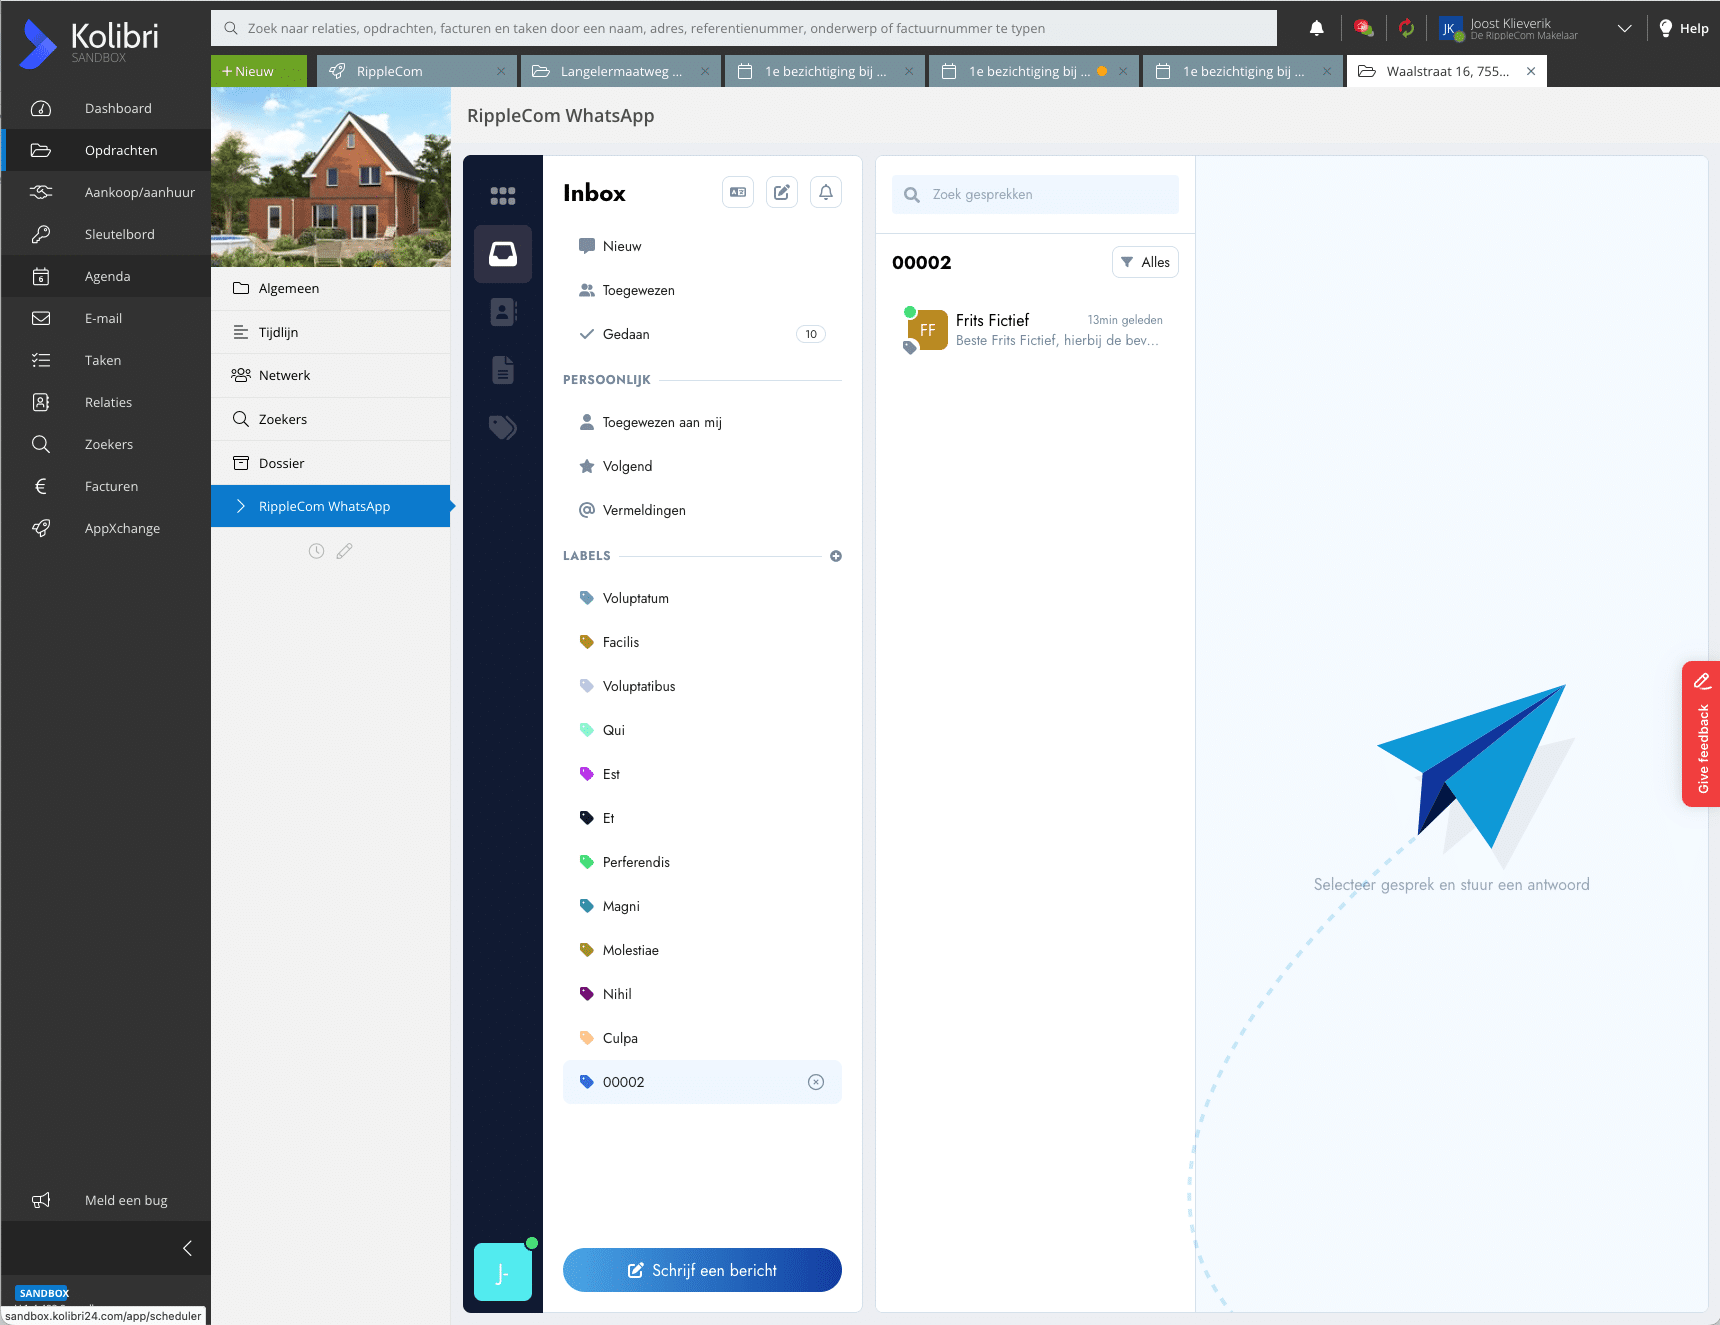Viewport: 1720px width, 1325px height.
Task: Open the labels tag icon in dark sidebar
Action: point(503,428)
